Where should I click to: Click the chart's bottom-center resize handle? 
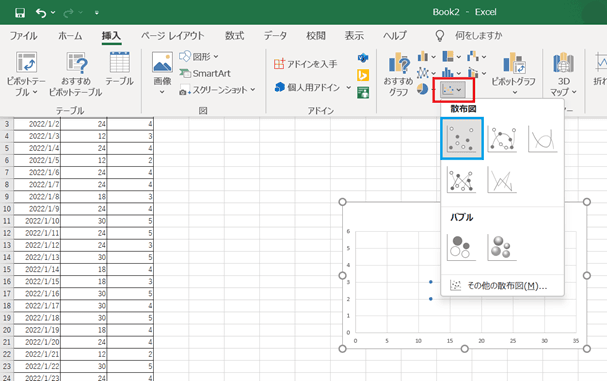465,349
